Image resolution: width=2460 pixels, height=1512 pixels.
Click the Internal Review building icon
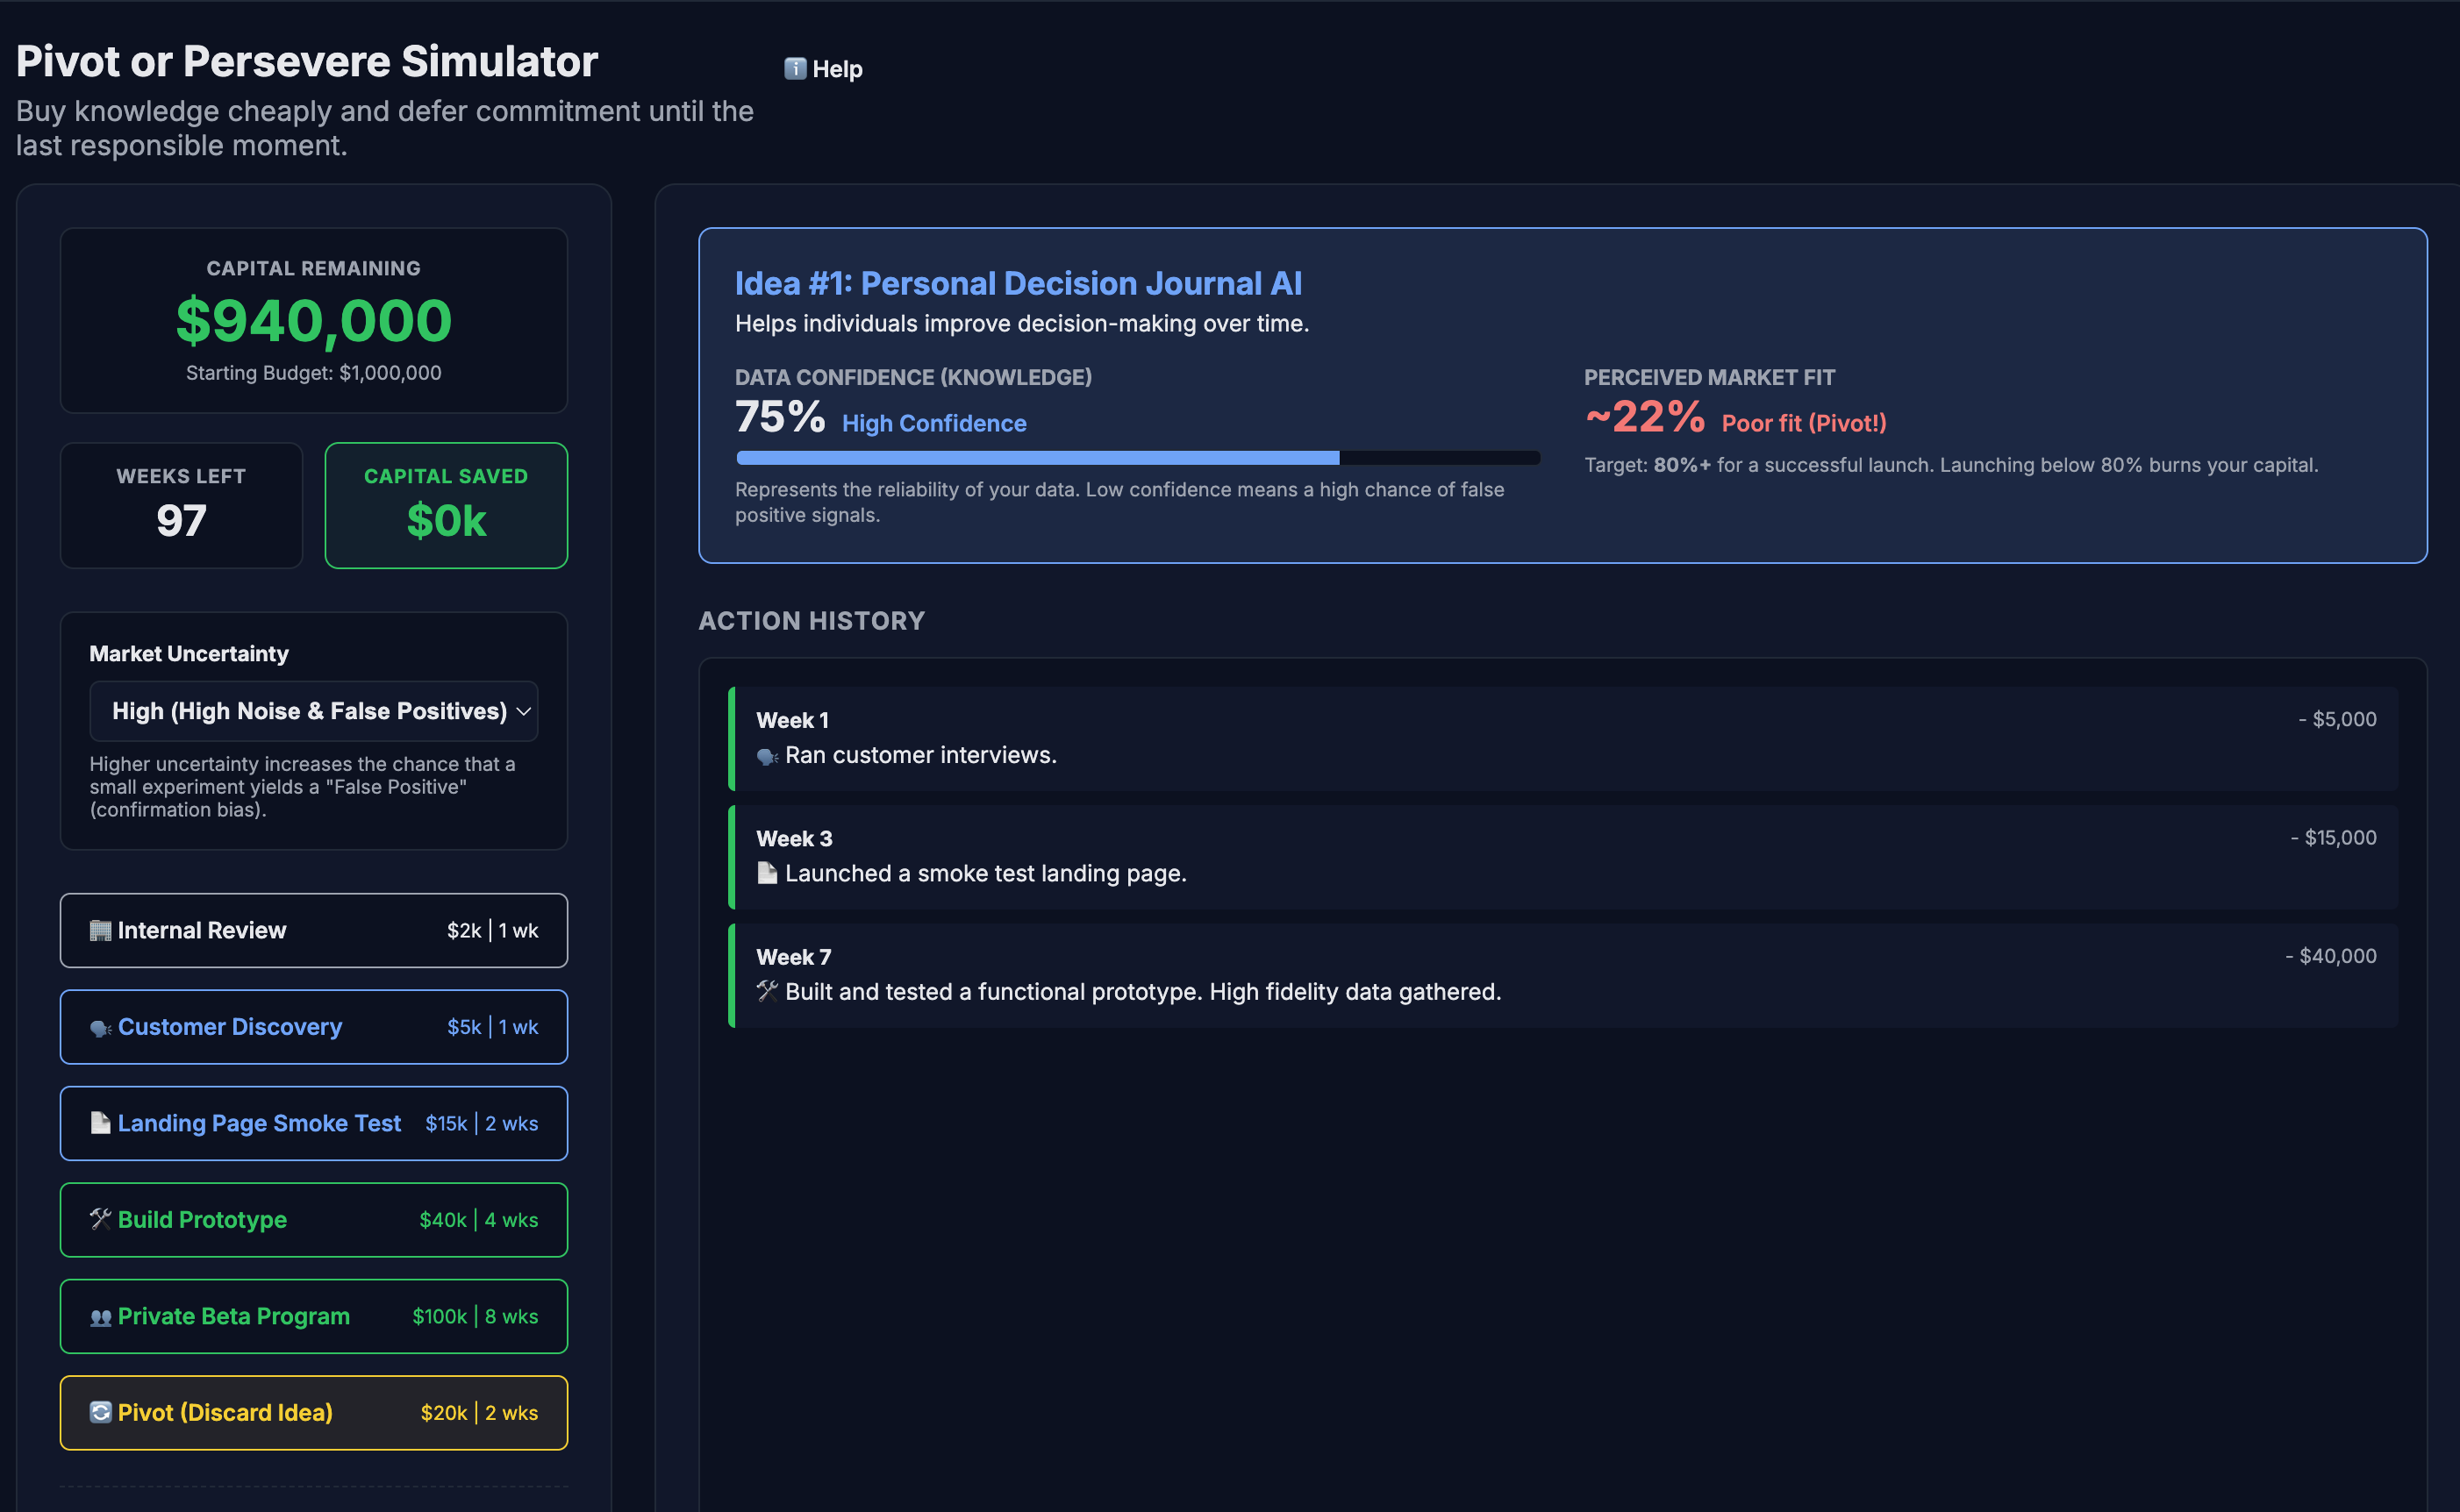(100, 931)
